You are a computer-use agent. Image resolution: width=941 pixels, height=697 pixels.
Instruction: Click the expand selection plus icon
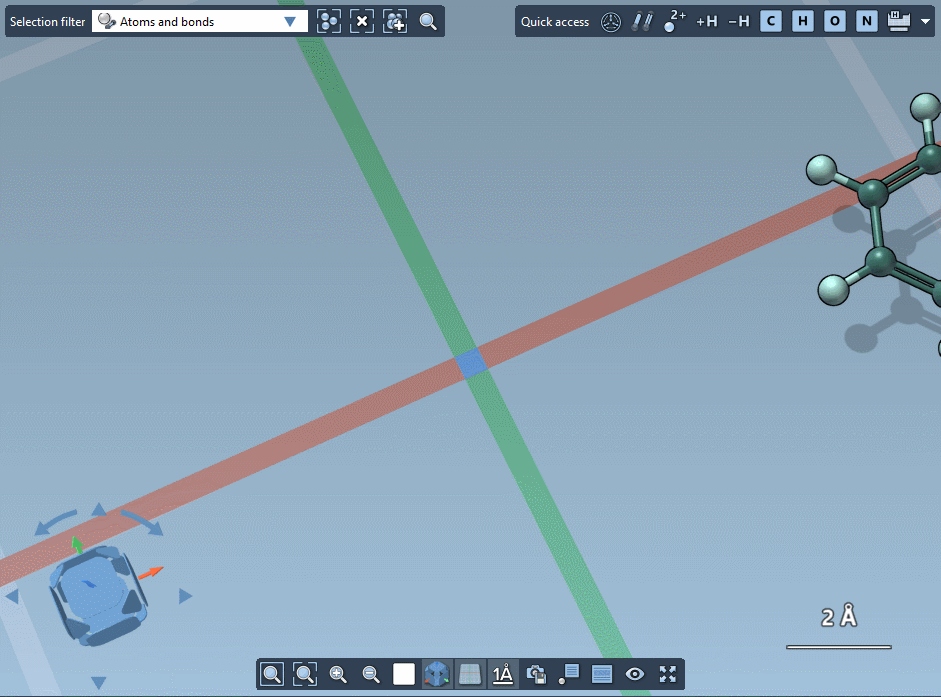click(x=395, y=21)
